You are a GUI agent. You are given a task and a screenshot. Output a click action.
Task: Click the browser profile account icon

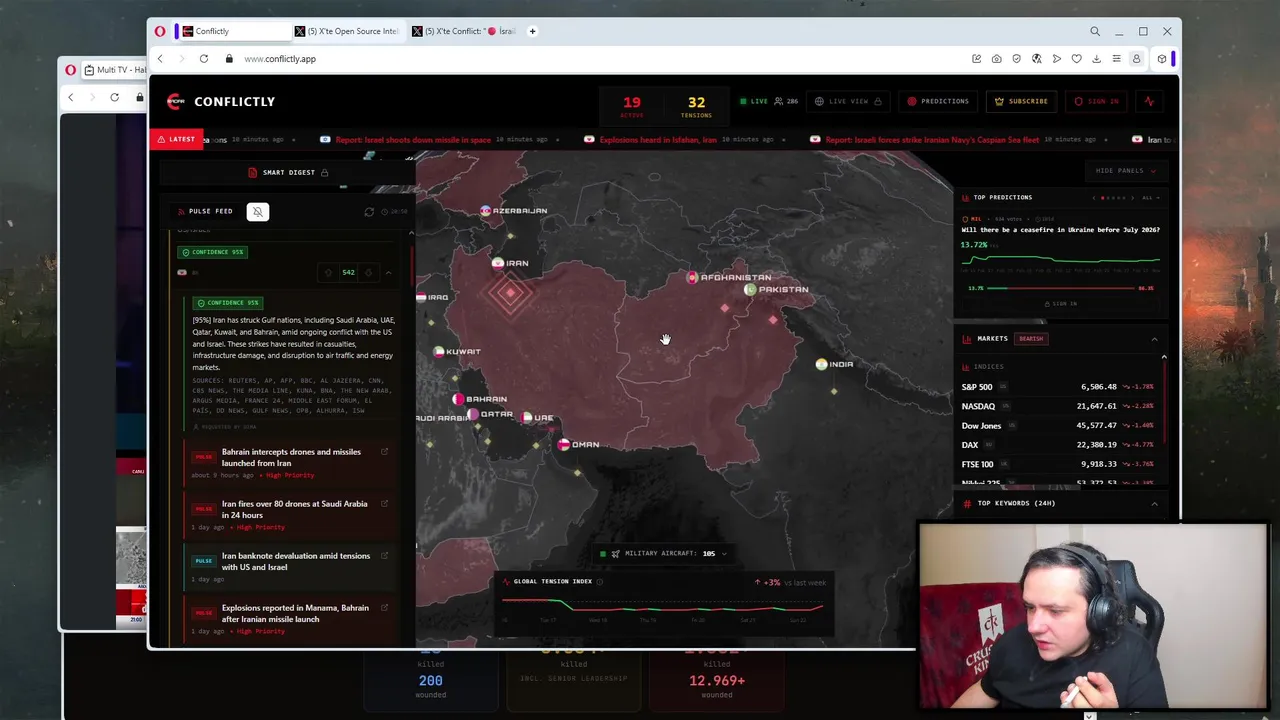(x=1136, y=59)
